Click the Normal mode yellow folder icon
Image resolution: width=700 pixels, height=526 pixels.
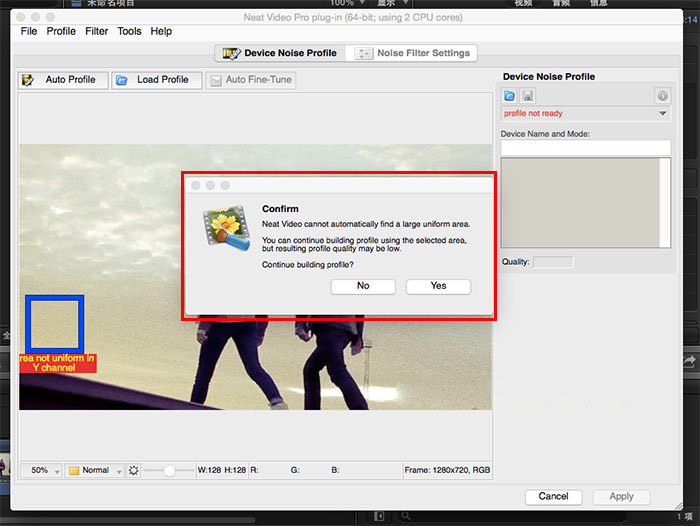click(x=74, y=471)
